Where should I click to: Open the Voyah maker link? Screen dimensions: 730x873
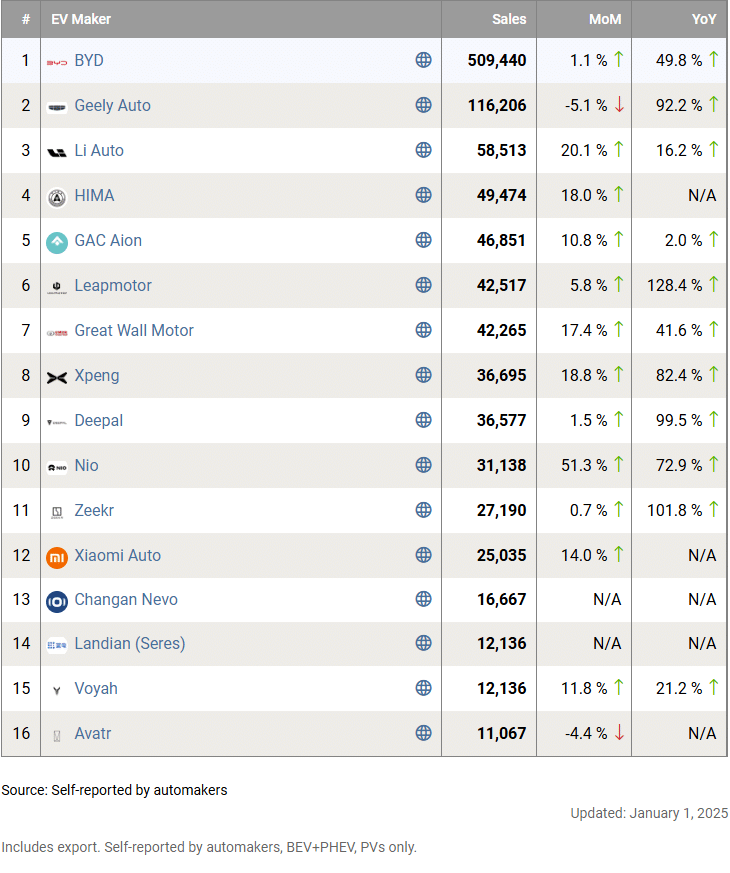coord(96,688)
